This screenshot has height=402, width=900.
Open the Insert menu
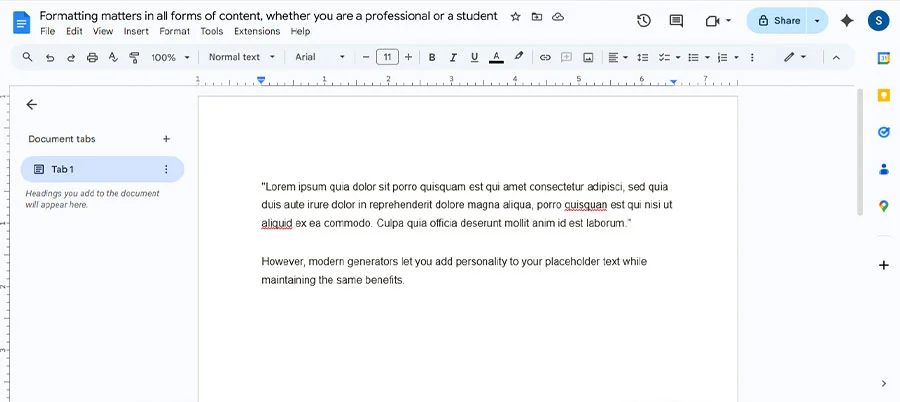(136, 32)
